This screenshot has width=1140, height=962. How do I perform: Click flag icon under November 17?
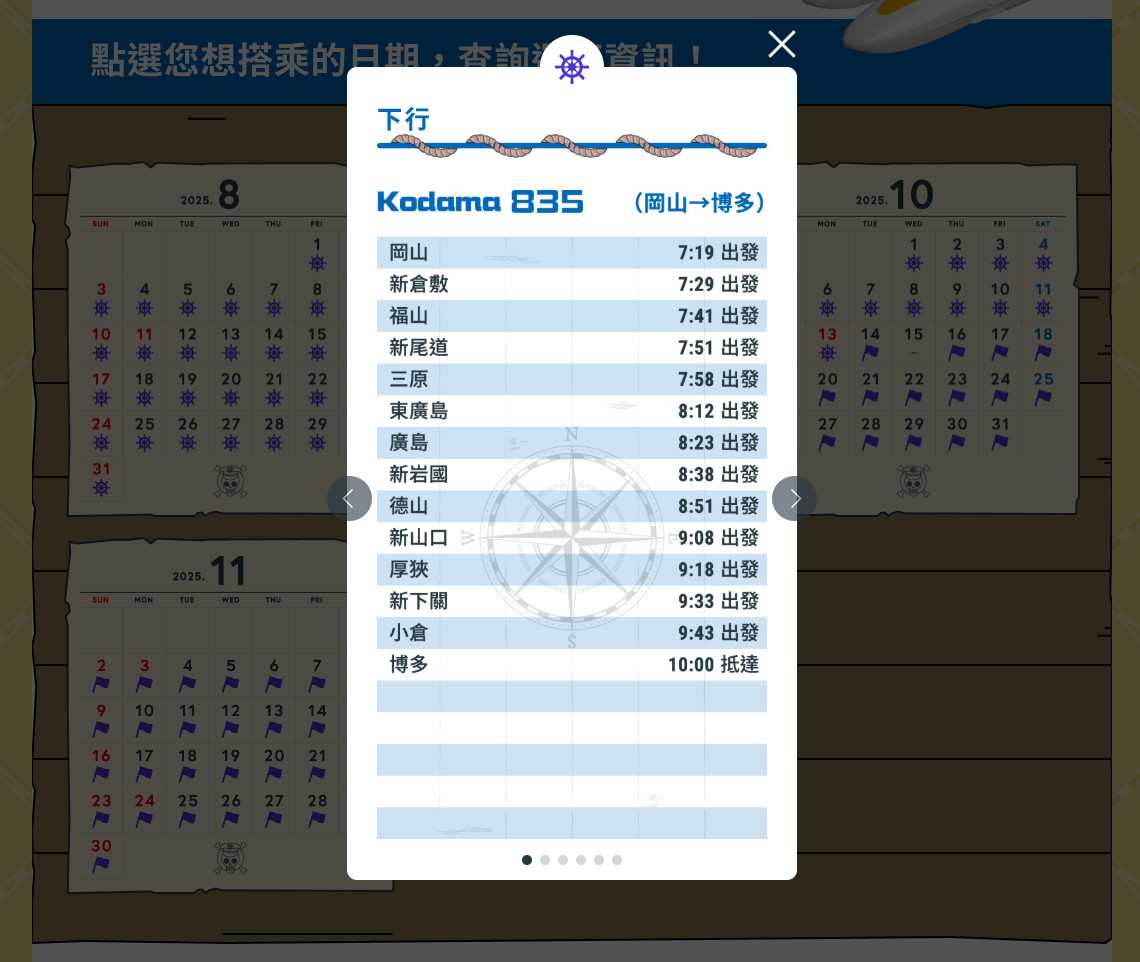click(x=145, y=774)
